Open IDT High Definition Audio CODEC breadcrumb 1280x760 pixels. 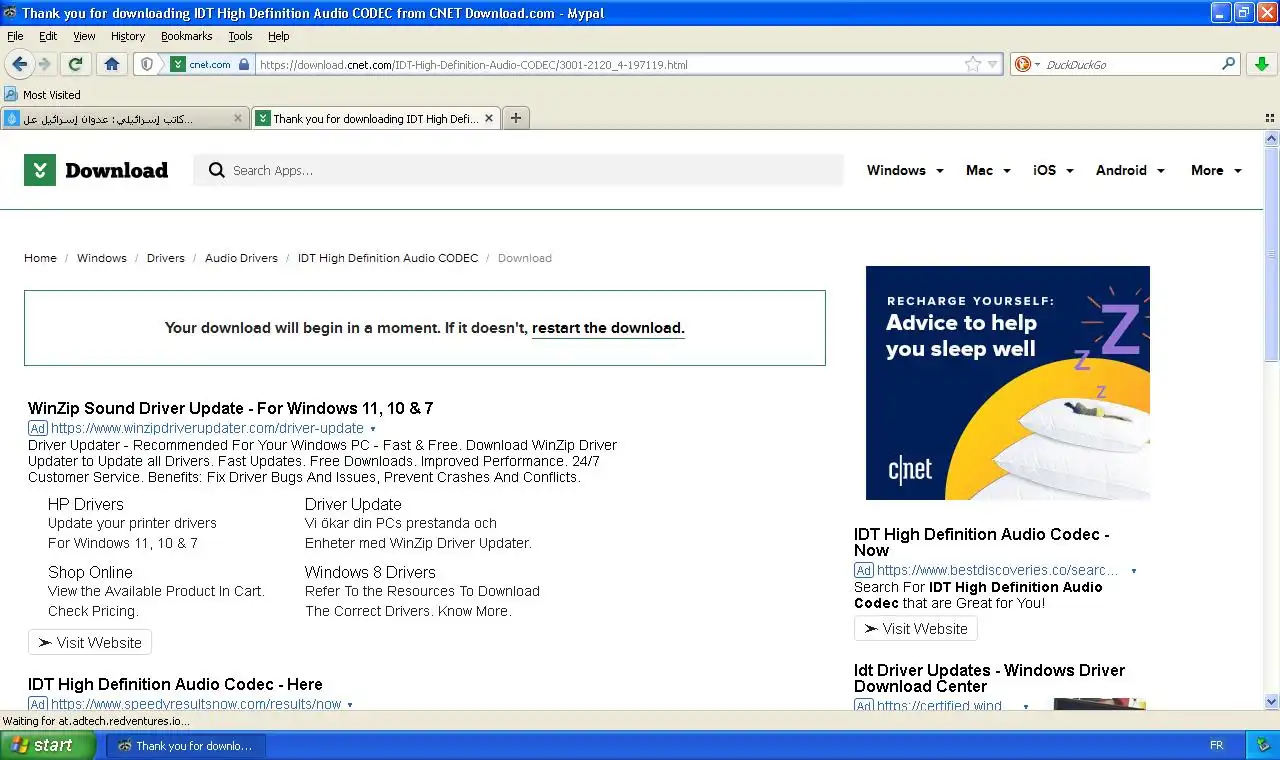[388, 258]
